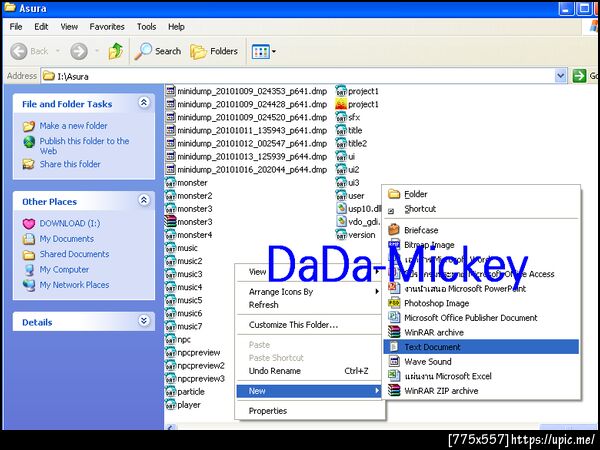Viewport: 600px width, 450px height.
Task: Choose Folder in the New submenu
Action: point(481,194)
